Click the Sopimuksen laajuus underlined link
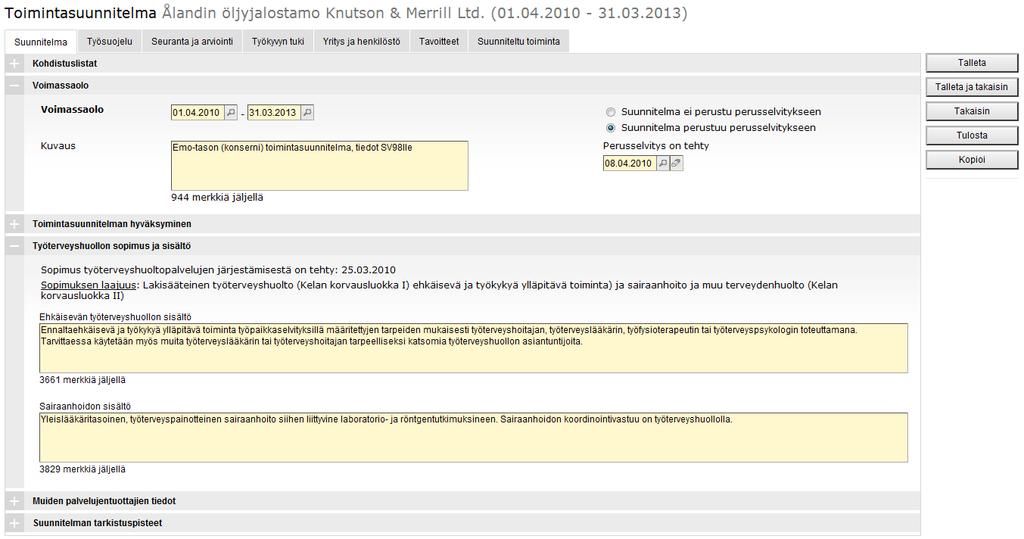 tap(89, 286)
